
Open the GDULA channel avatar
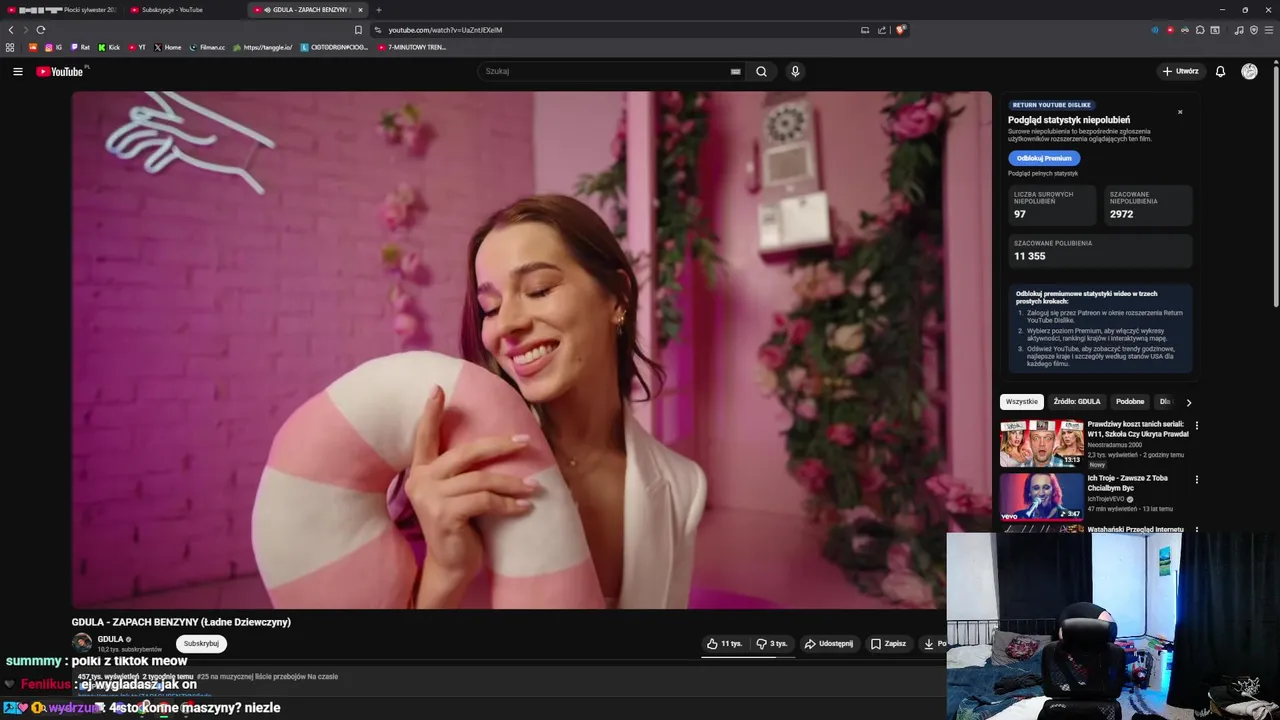click(82, 643)
